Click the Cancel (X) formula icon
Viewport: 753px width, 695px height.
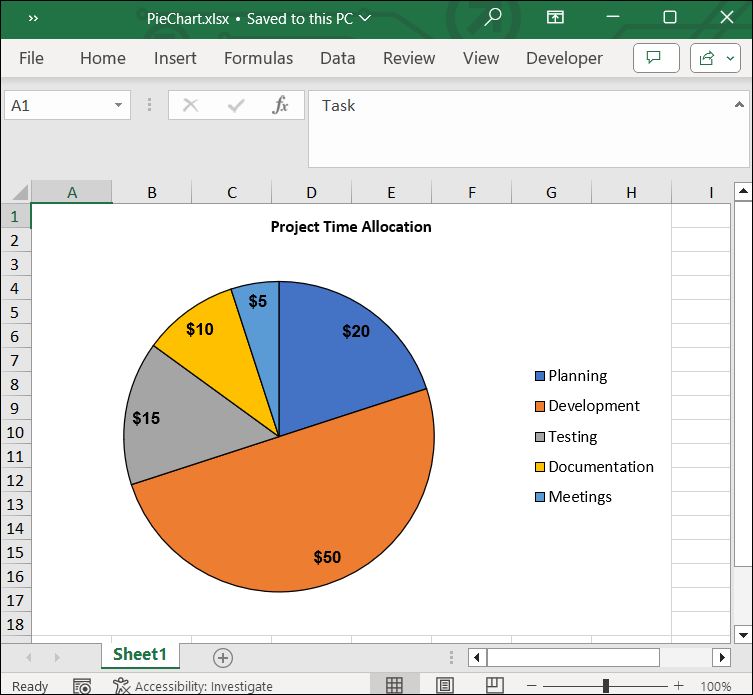pyautogui.click(x=191, y=105)
